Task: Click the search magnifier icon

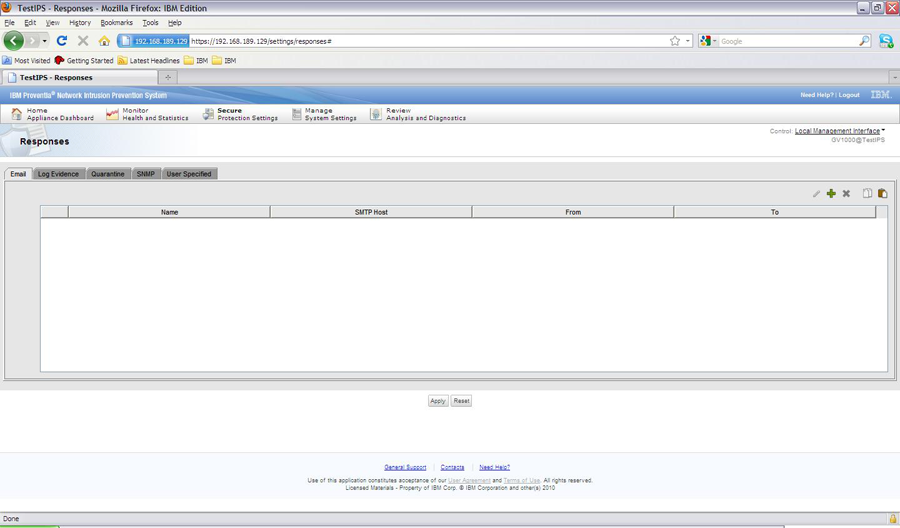Action: pos(864,41)
